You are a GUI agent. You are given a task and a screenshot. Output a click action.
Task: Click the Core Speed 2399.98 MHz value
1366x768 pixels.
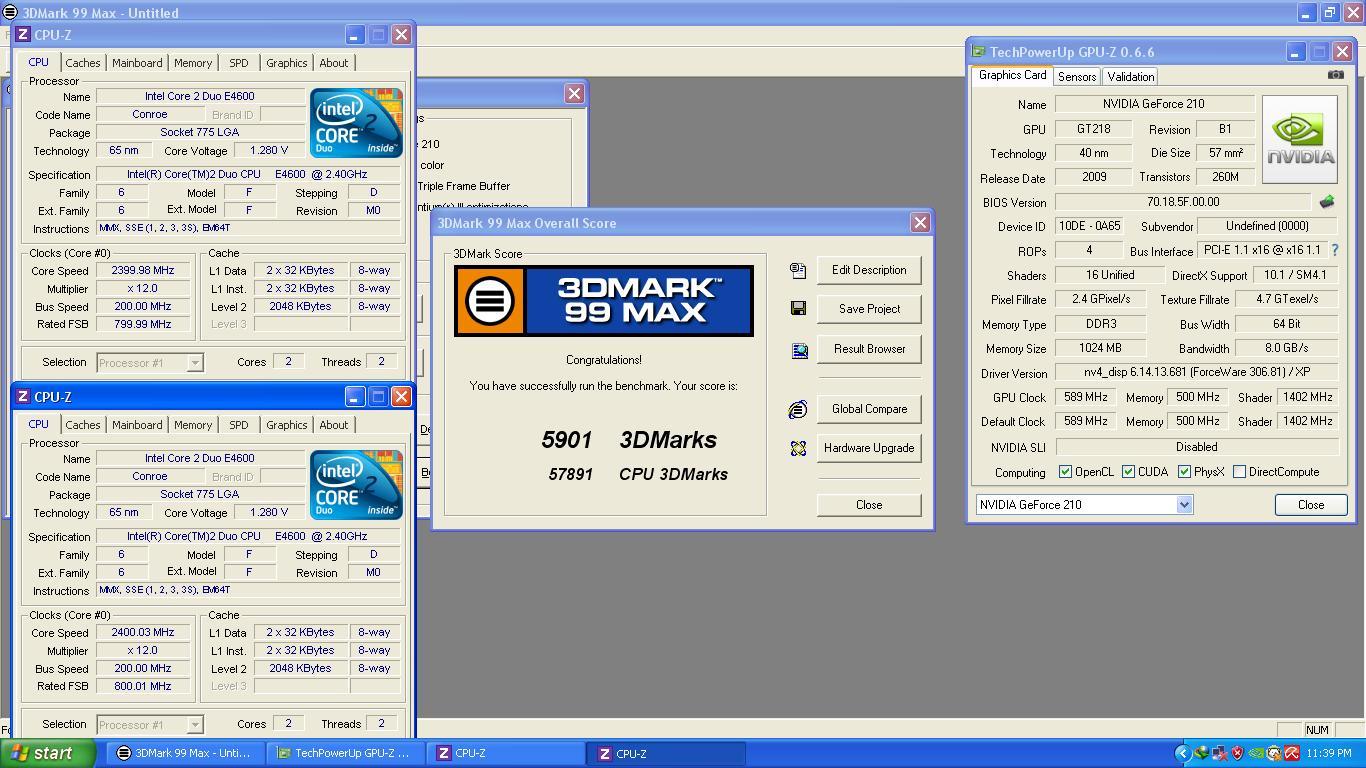143,270
